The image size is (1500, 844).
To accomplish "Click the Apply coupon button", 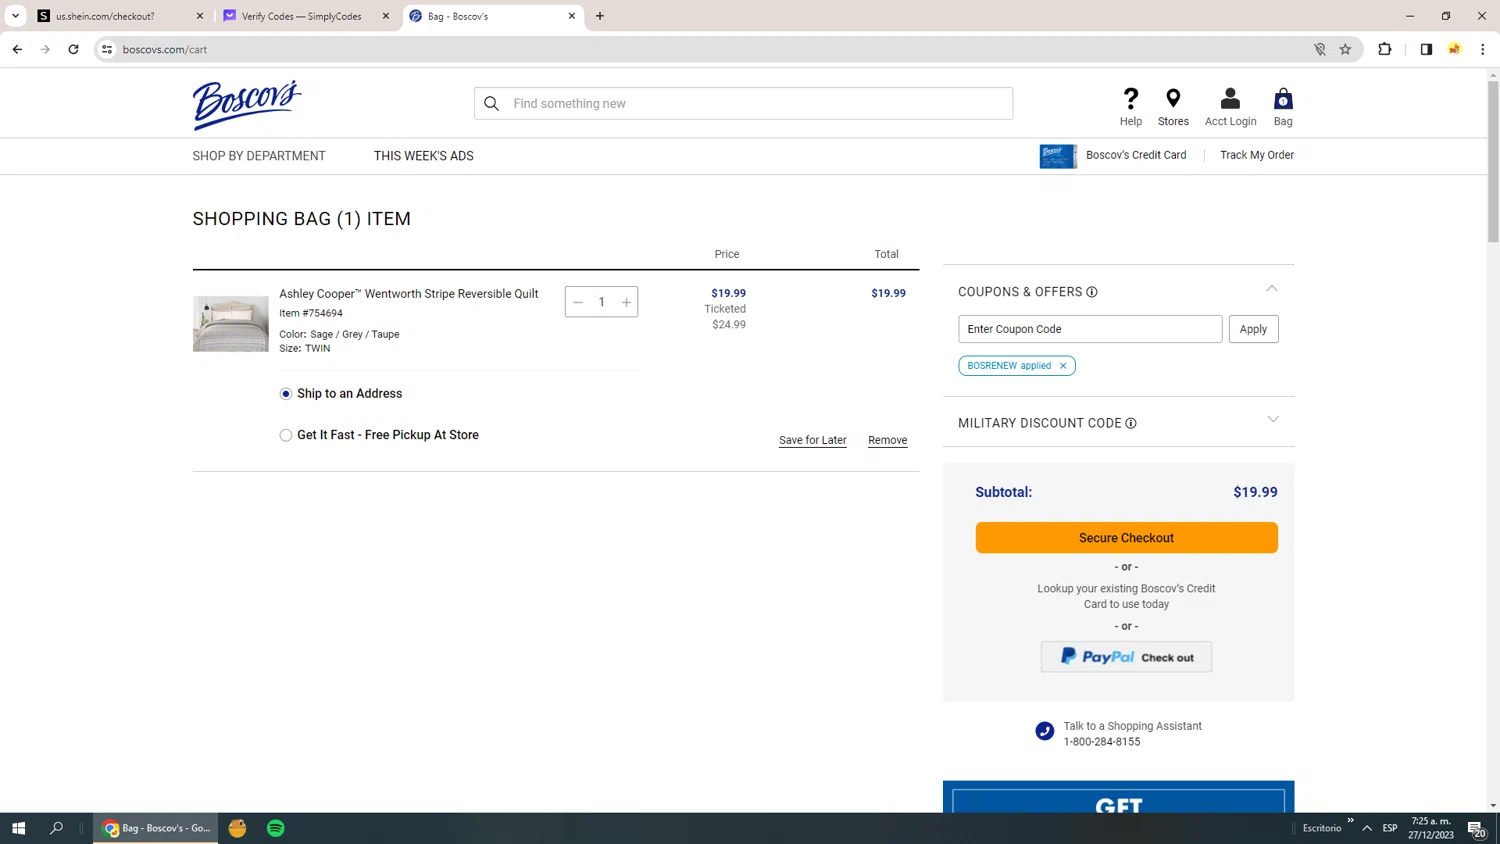I will [1253, 329].
